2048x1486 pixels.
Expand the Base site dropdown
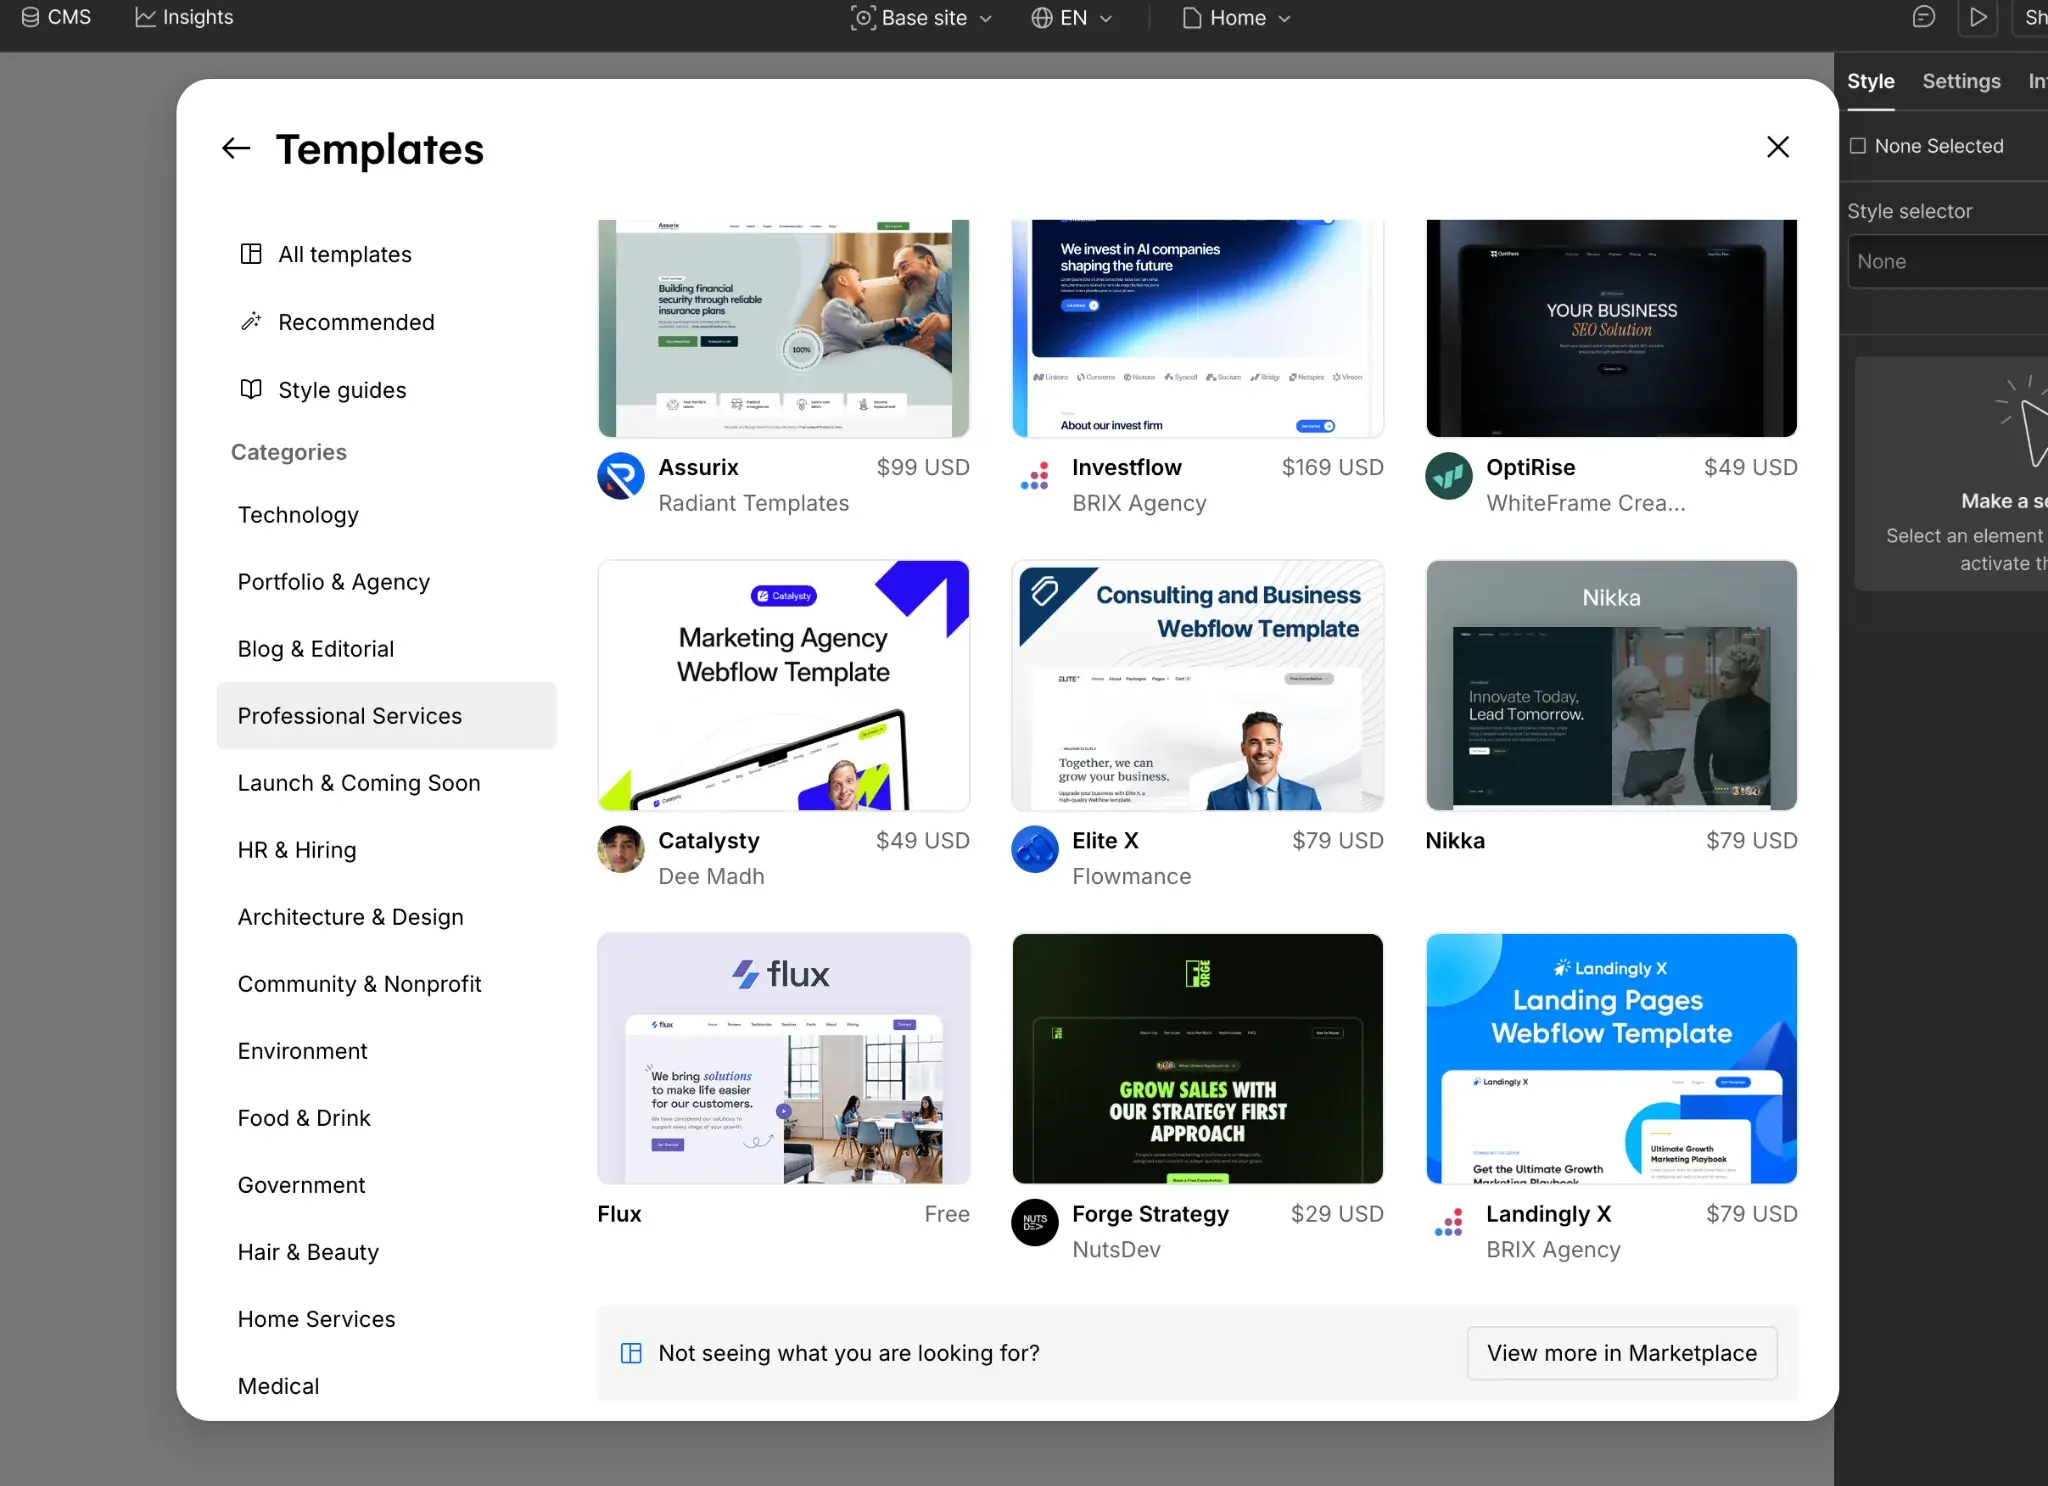[x=921, y=18]
